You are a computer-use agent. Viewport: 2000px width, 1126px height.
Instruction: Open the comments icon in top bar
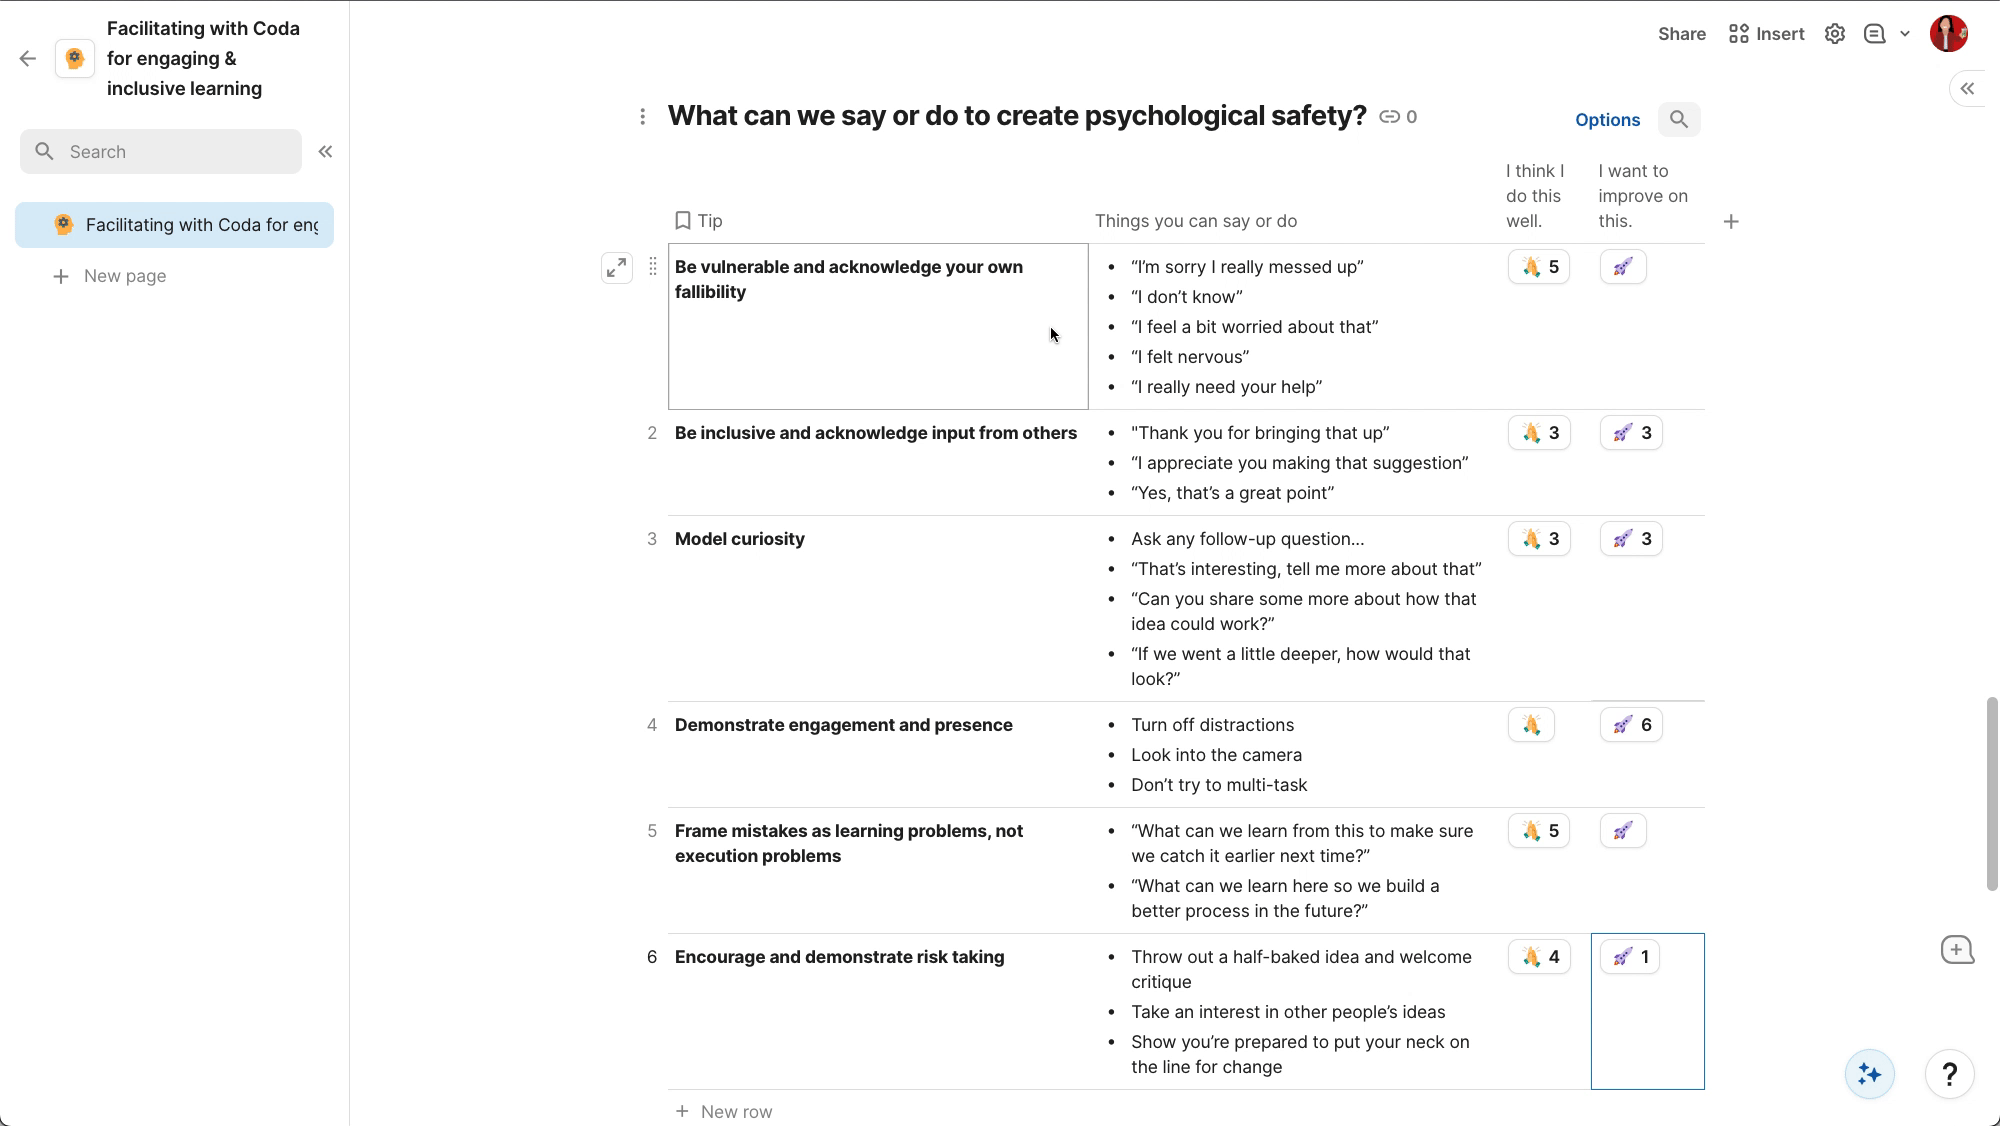point(1875,34)
